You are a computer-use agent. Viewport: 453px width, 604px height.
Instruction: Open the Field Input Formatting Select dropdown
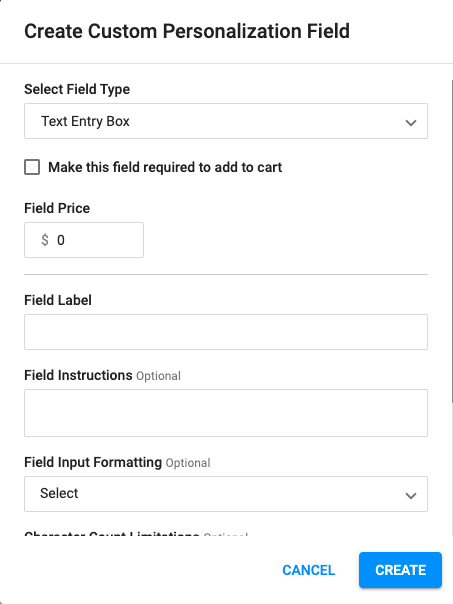tap(226, 494)
